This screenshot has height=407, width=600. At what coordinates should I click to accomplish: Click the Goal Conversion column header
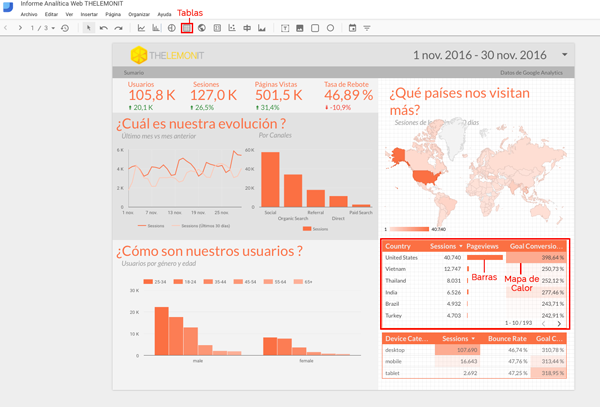pos(537,245)
